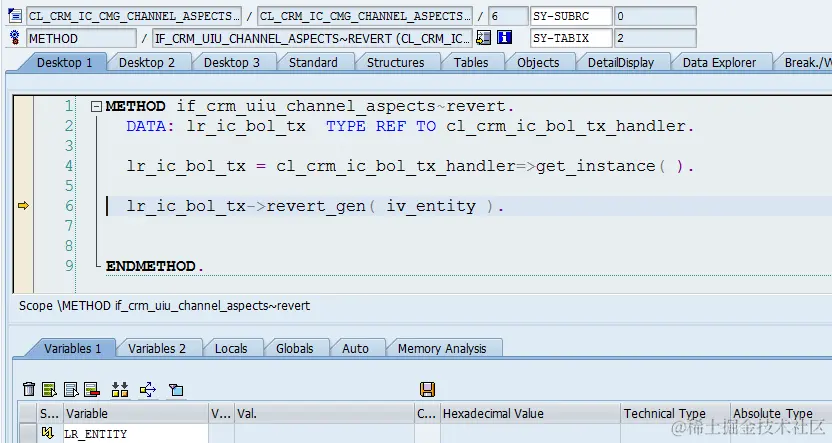The image size is (832, 443).
Task: Select the Globals tab
Action: coord(294,349)
